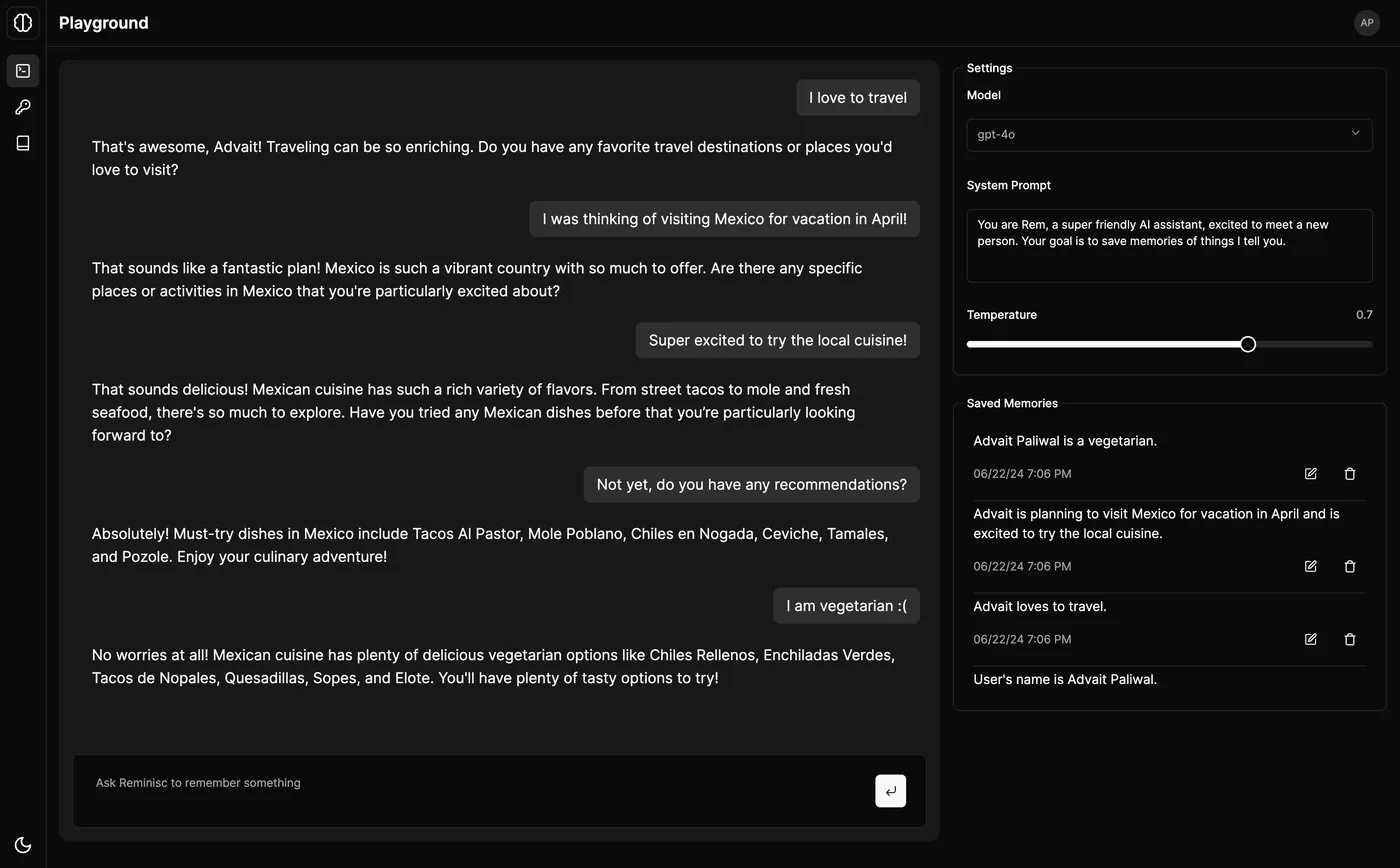Delete the Mexico vacation memory
Viewport: 1400px width, 868px height.
[x=1349, y=566]
